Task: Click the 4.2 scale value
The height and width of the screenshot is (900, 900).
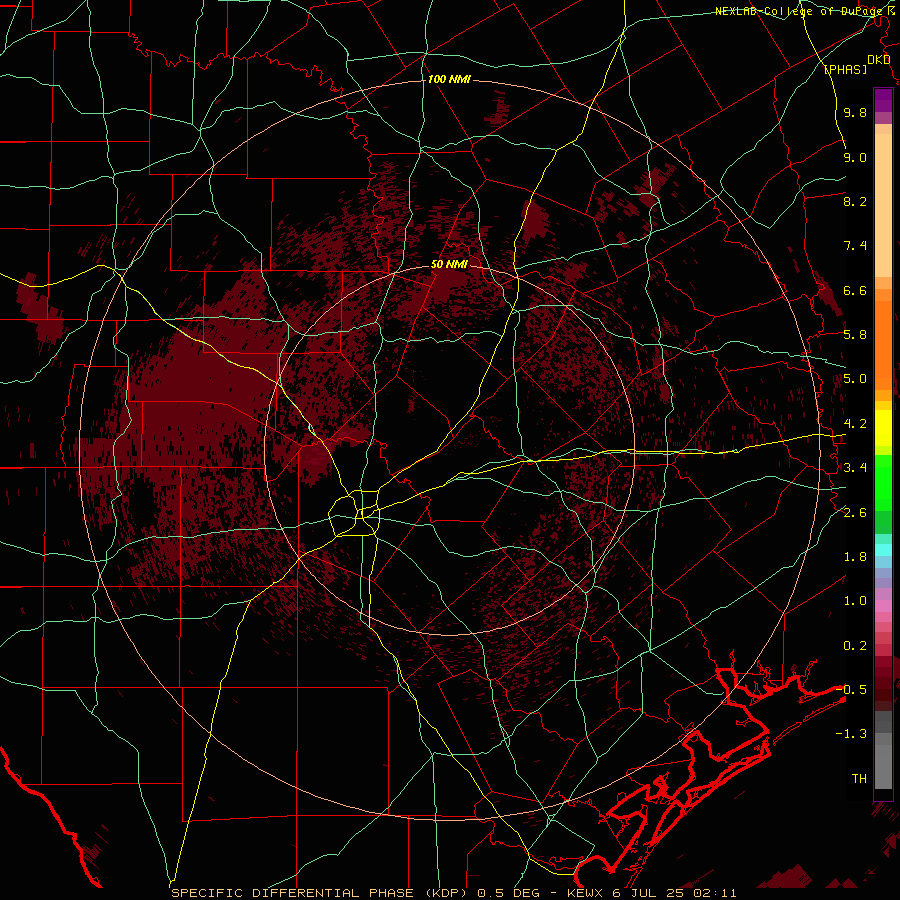Action: pyautogui.click(x=855, y=424)
